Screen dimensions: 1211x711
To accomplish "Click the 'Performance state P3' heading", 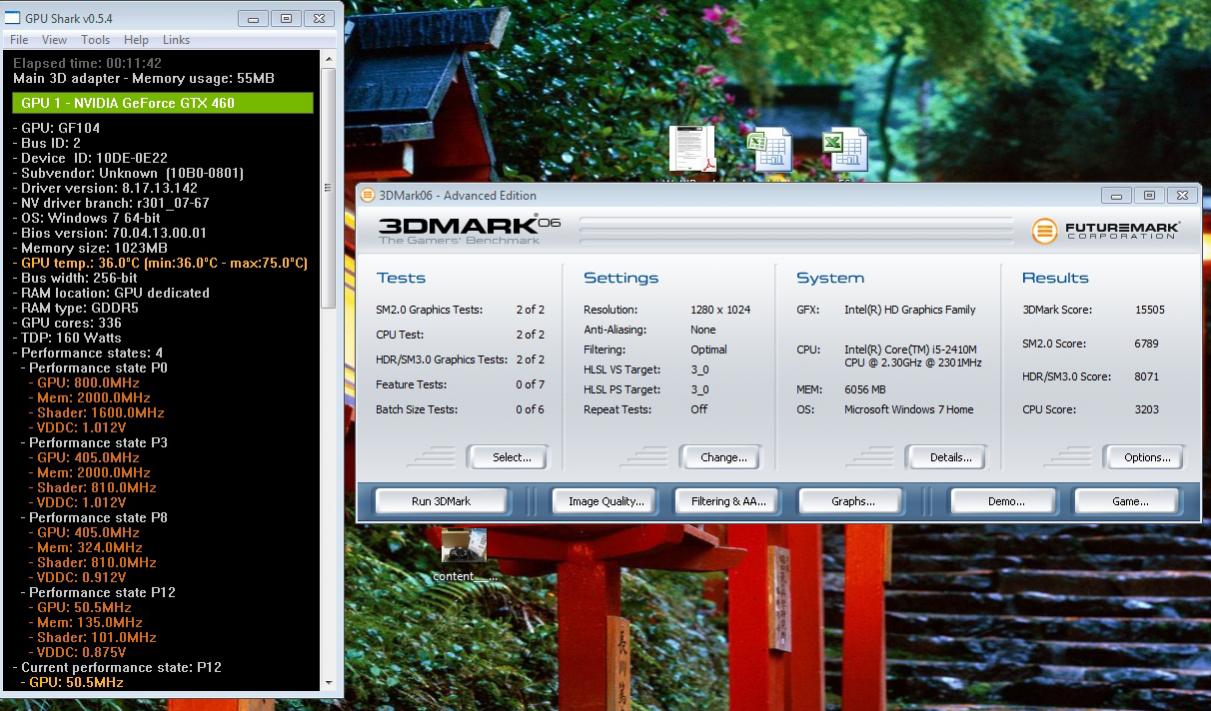I will coord(94,443).
